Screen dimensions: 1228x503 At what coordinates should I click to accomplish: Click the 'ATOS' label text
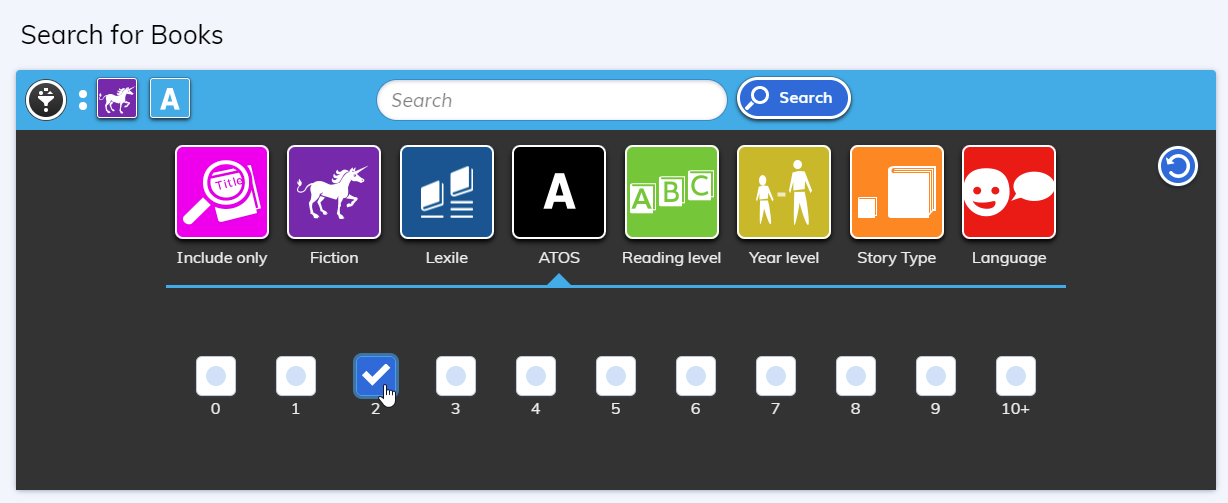coord(559,258)
